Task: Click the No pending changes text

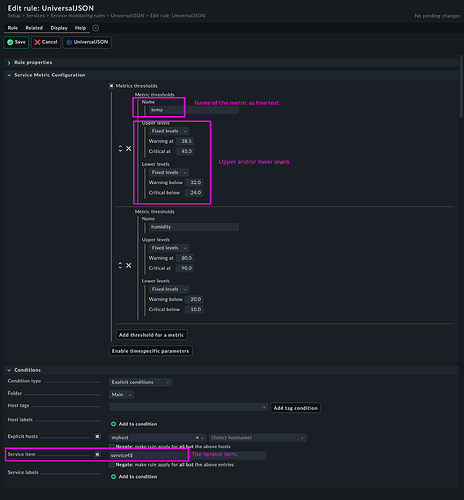Action: 437,16
